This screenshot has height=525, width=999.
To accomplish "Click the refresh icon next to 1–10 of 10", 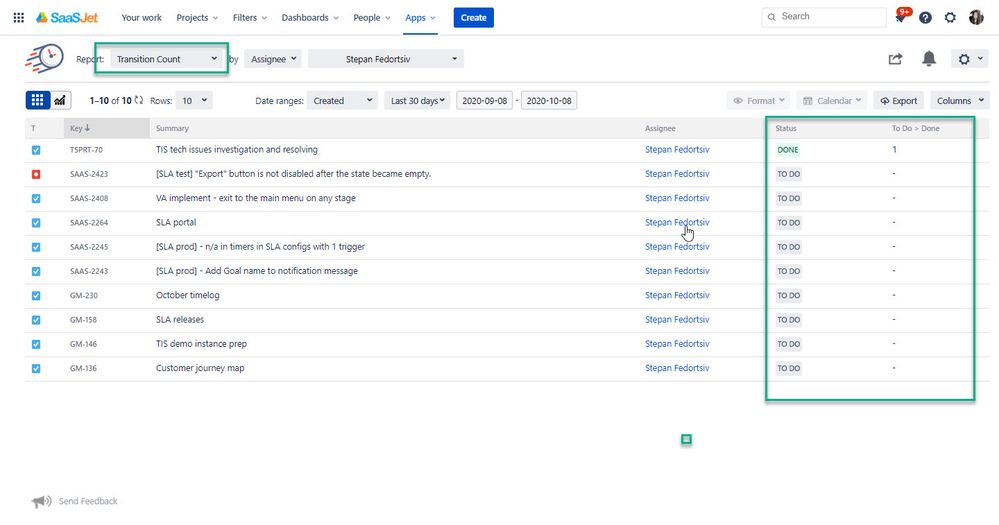I will tap(138, 100).
